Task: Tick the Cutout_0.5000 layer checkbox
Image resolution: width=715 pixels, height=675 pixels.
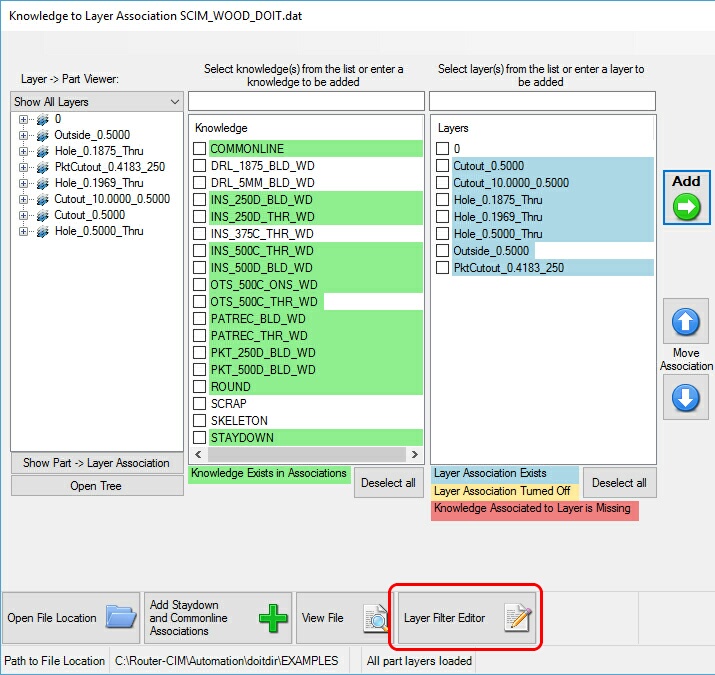Action: tap(442, 166)
